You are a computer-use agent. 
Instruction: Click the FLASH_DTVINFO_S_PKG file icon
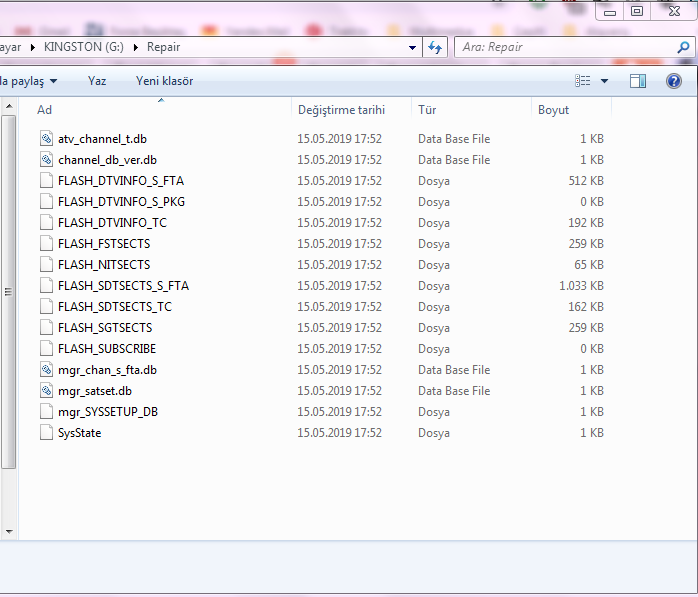[x=46, y=201]
